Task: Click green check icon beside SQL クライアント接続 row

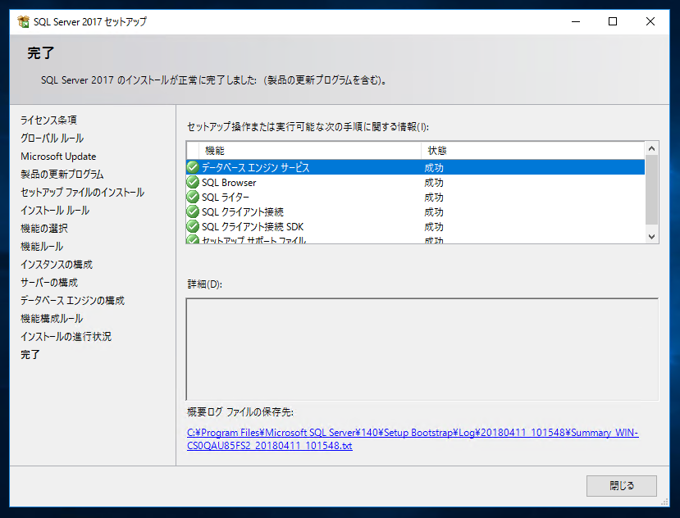Action: [193, 212]
